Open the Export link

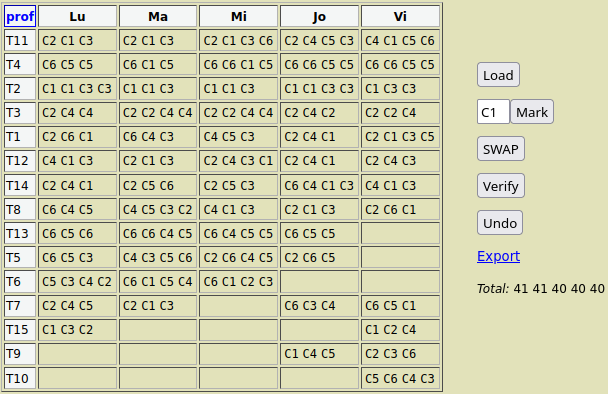(x=498, y=256)
